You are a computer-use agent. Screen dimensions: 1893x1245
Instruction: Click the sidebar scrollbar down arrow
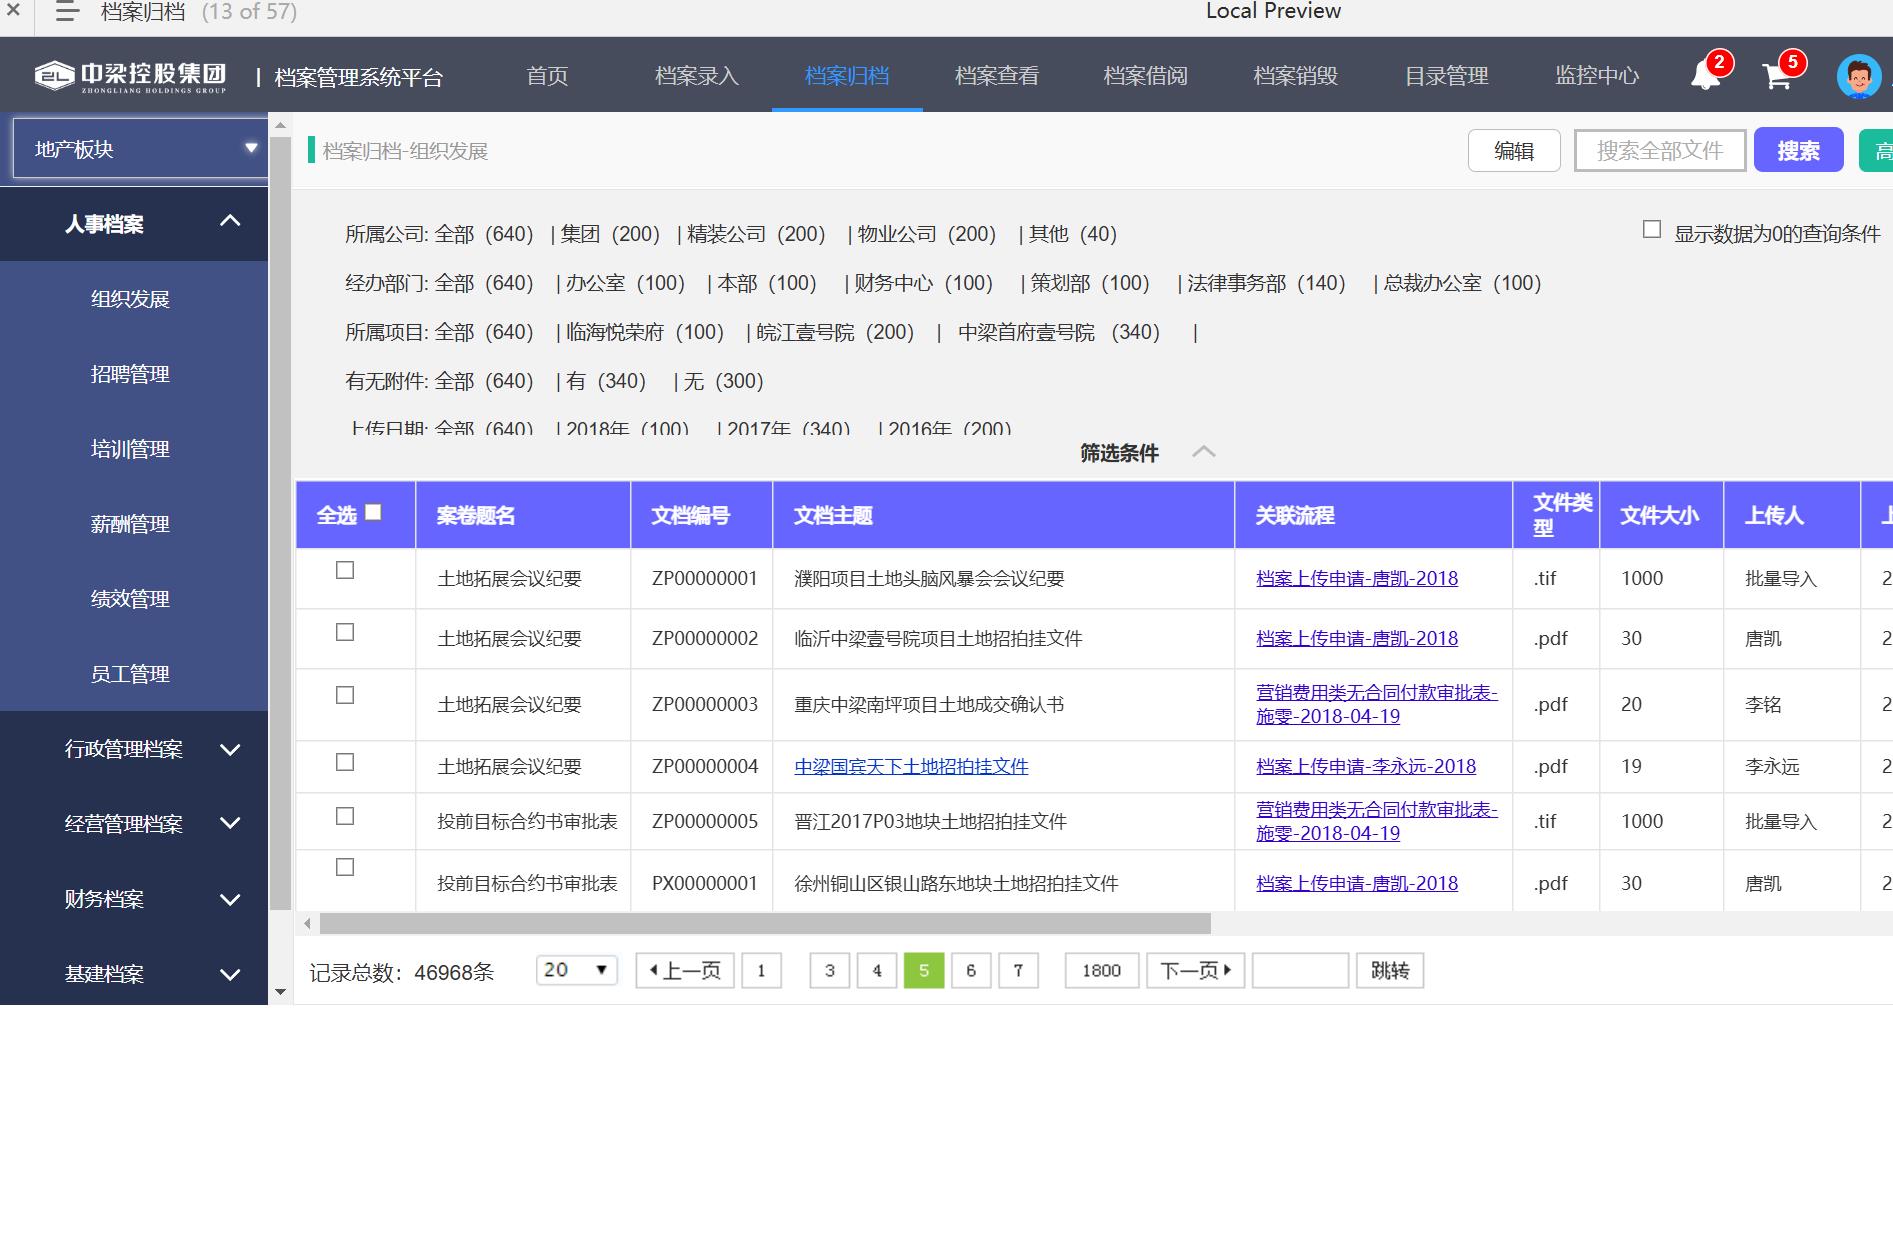coord(281,992)
